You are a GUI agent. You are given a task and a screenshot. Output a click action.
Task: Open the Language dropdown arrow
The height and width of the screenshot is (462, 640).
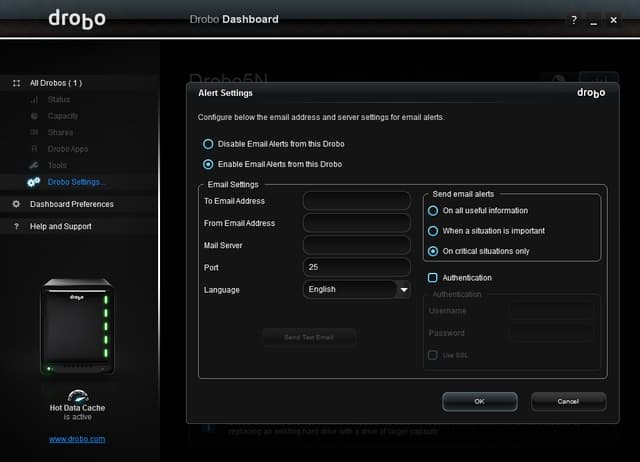coord(404,289)
